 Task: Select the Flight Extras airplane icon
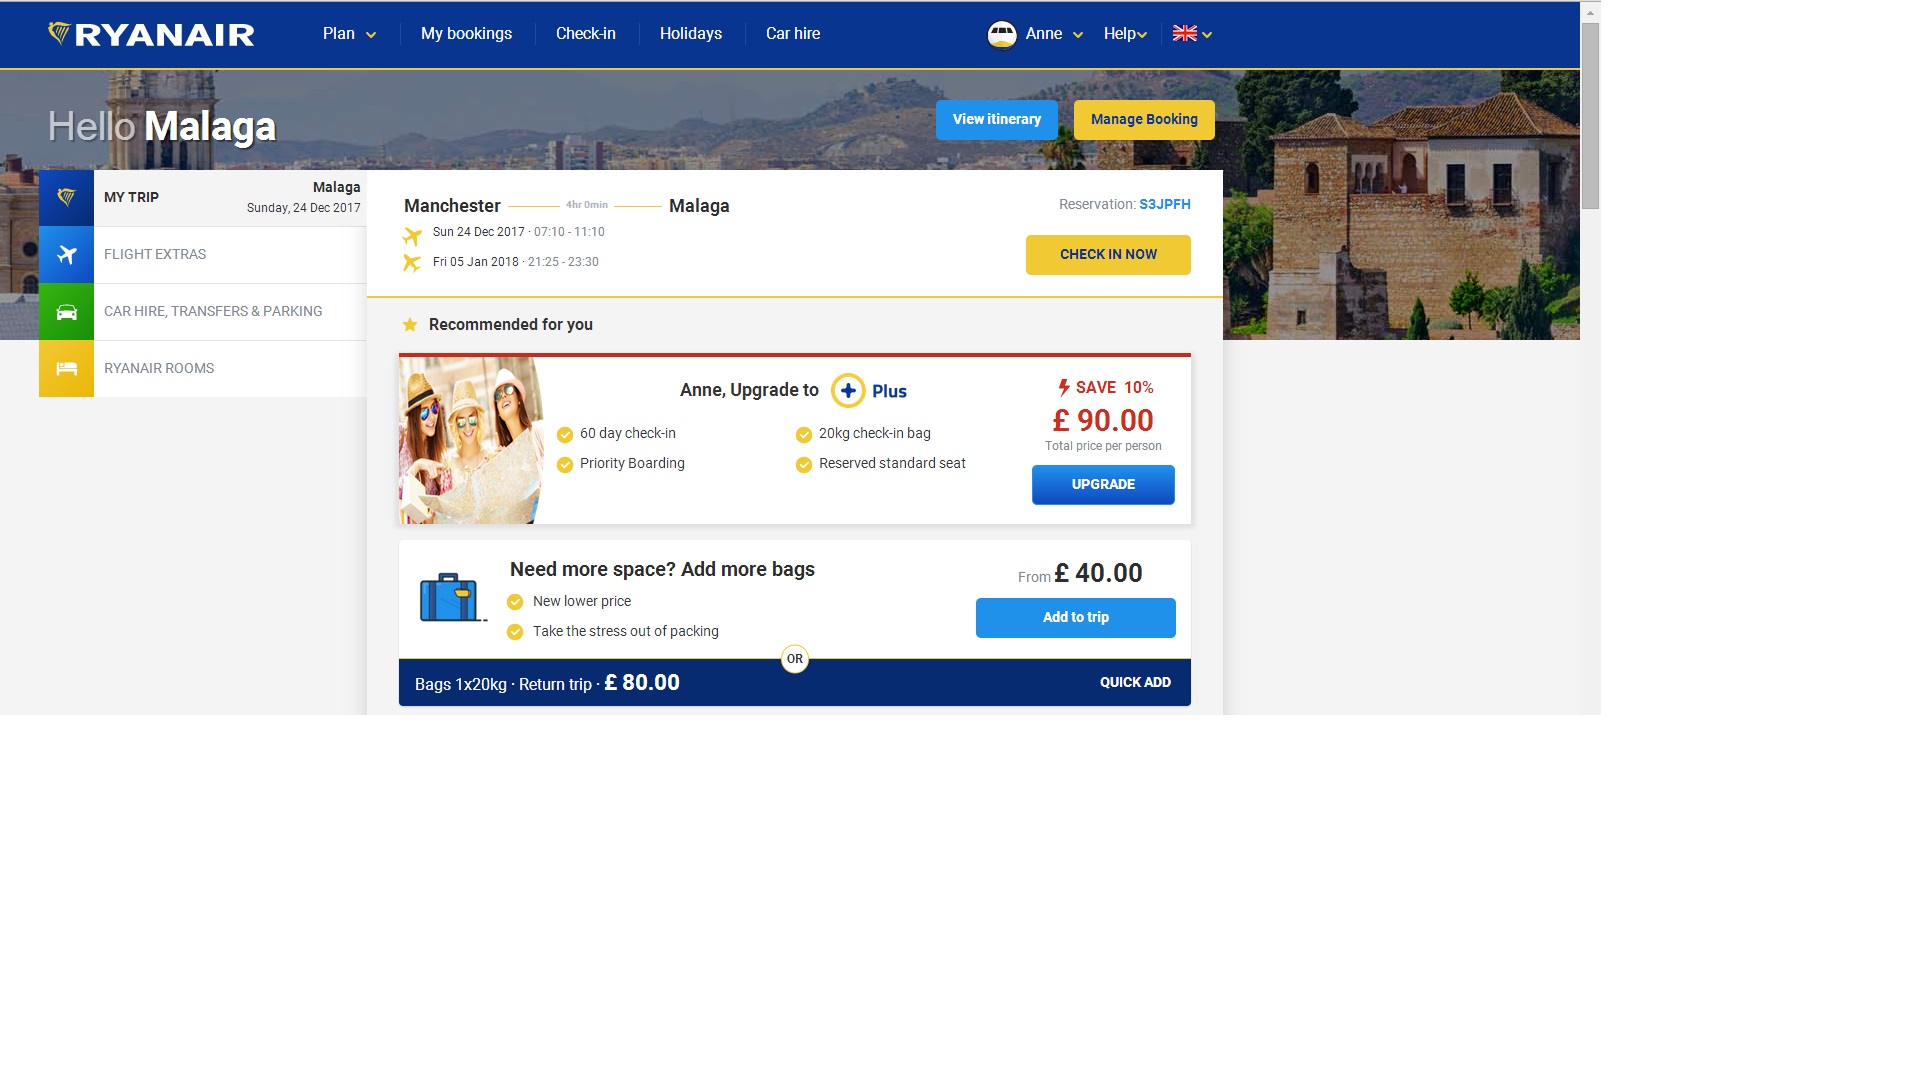click(66, 255)
